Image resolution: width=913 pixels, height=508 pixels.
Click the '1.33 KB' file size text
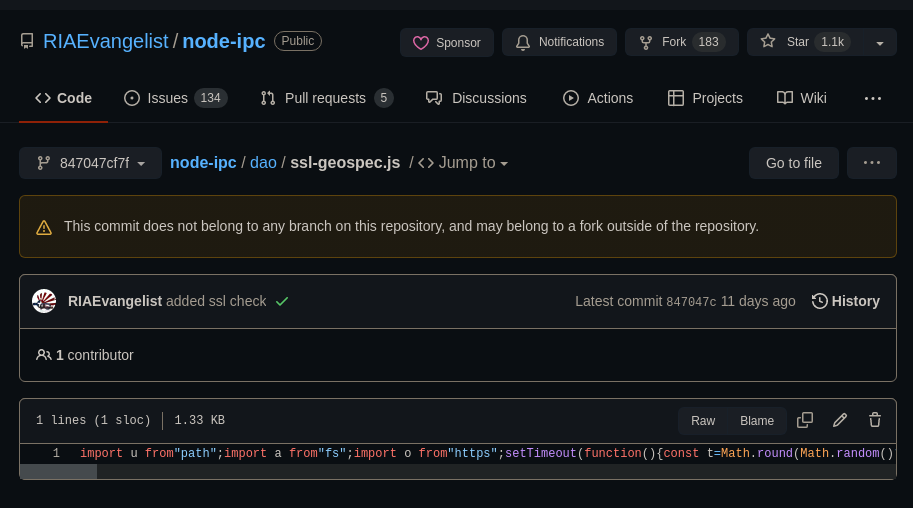(x=200, y=420)
